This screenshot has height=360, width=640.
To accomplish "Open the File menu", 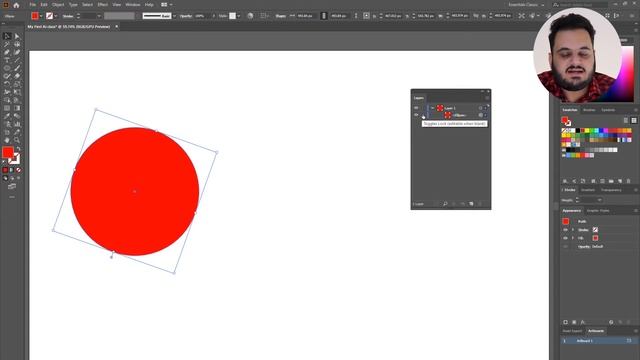I will [33, 5].
